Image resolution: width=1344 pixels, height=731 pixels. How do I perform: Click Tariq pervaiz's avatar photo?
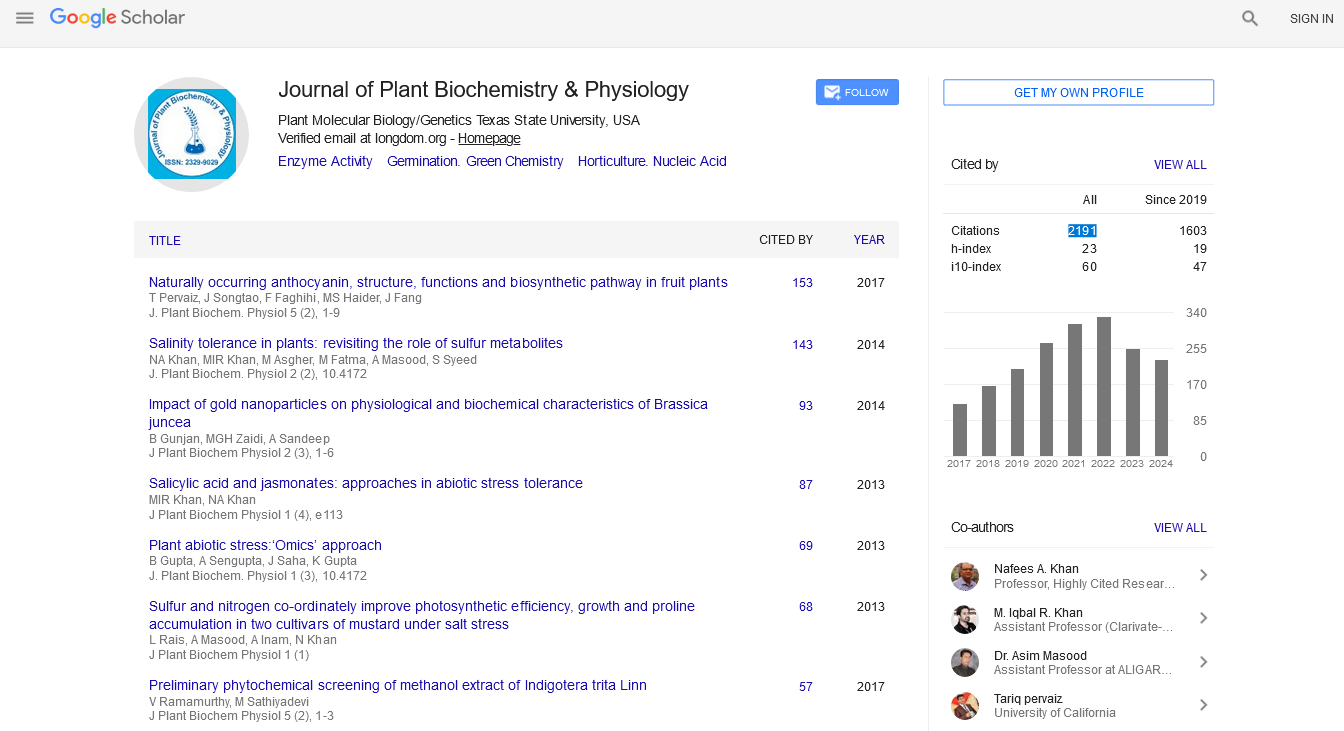click(965, 705)
